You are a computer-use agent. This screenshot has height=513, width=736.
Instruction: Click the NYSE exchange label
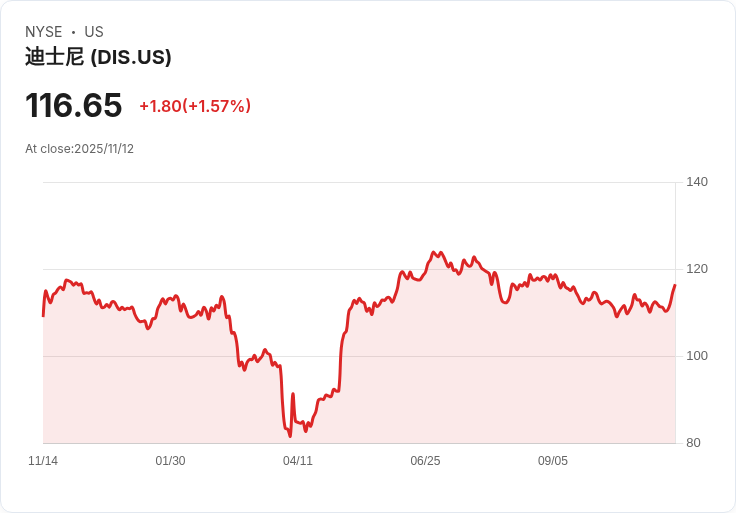click(44, 32)
